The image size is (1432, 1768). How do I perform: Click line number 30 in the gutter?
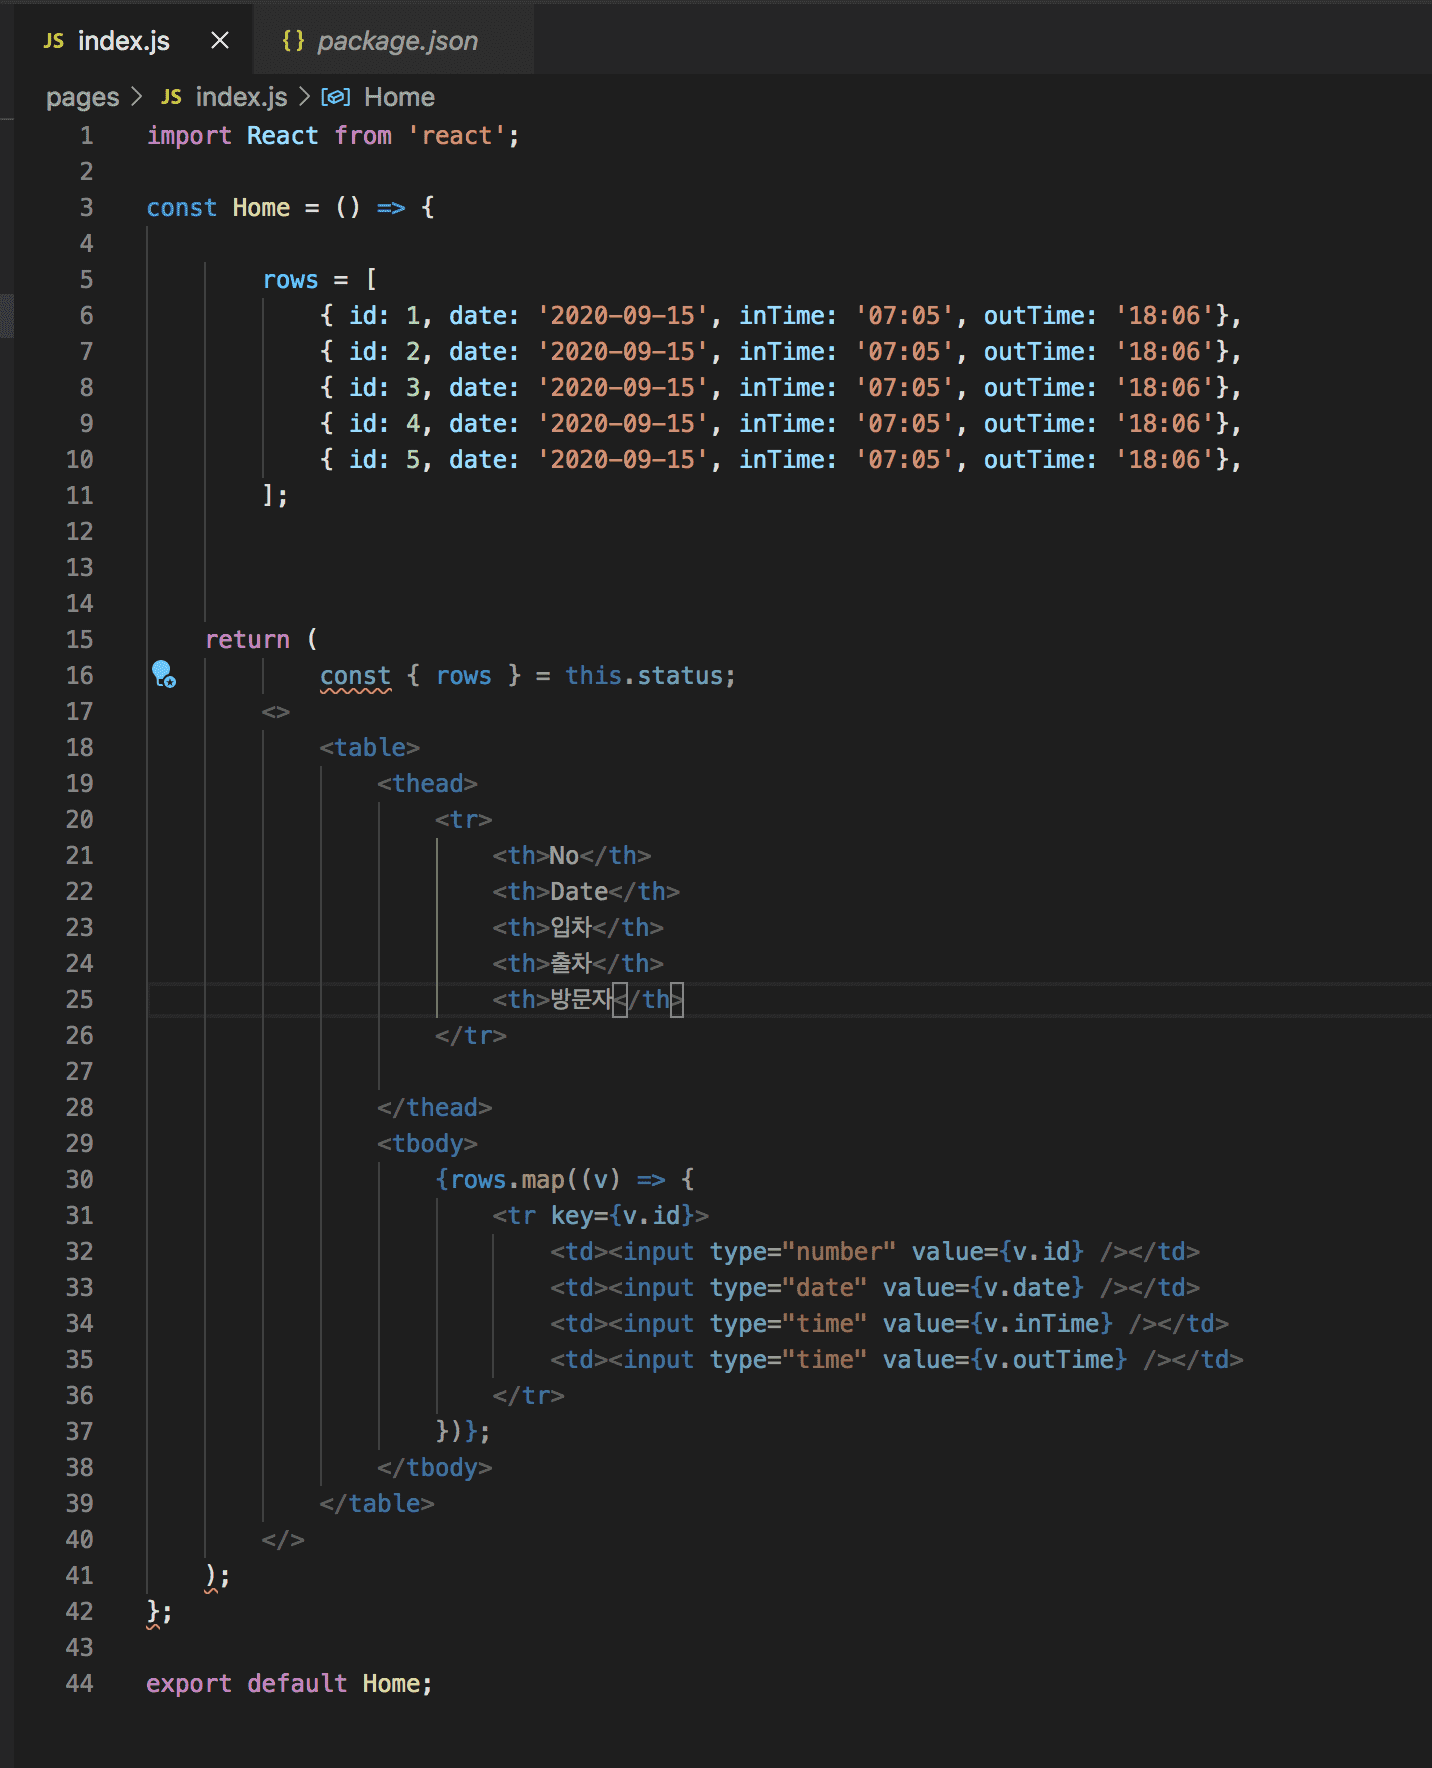(x=80, y=1180)
